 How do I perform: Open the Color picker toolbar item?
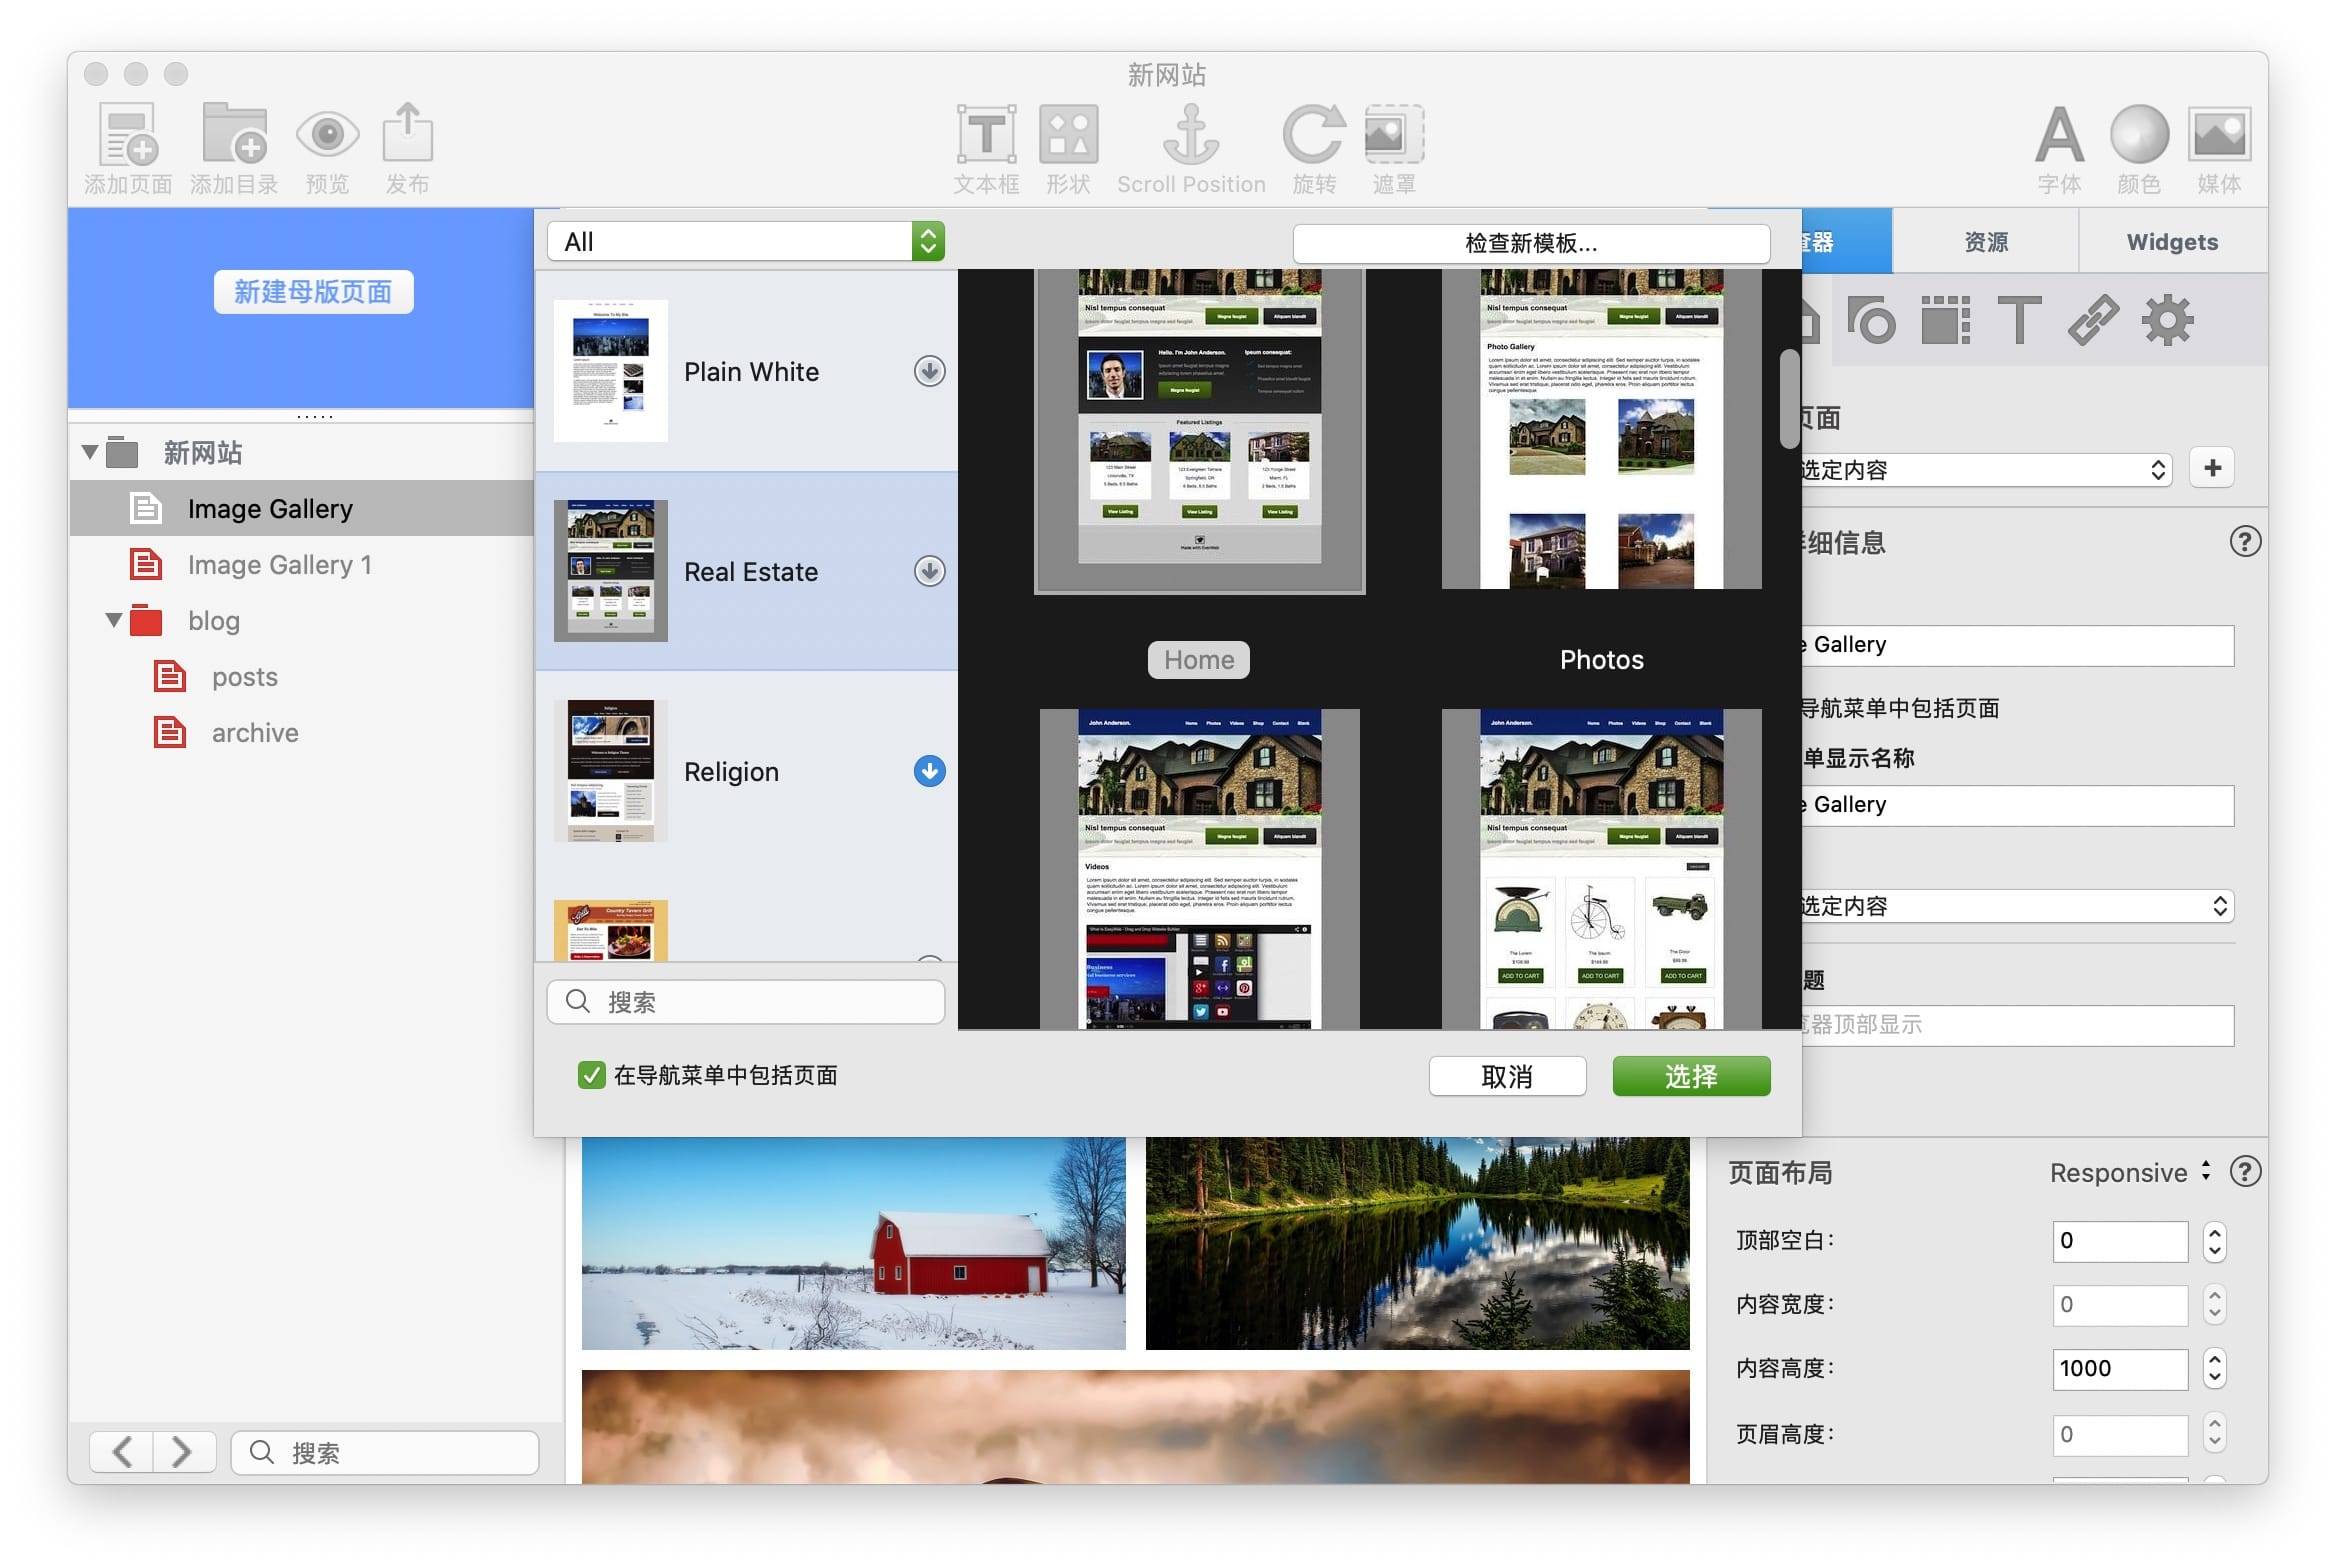(x=2139, y=135)
